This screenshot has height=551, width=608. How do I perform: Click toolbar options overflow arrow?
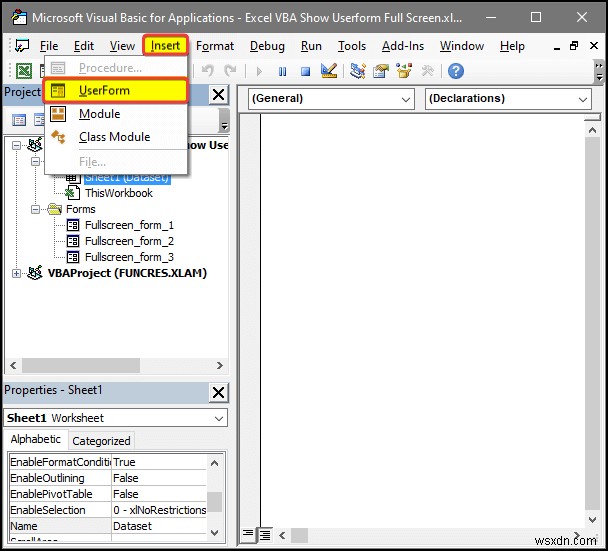[x=599, y=72]
